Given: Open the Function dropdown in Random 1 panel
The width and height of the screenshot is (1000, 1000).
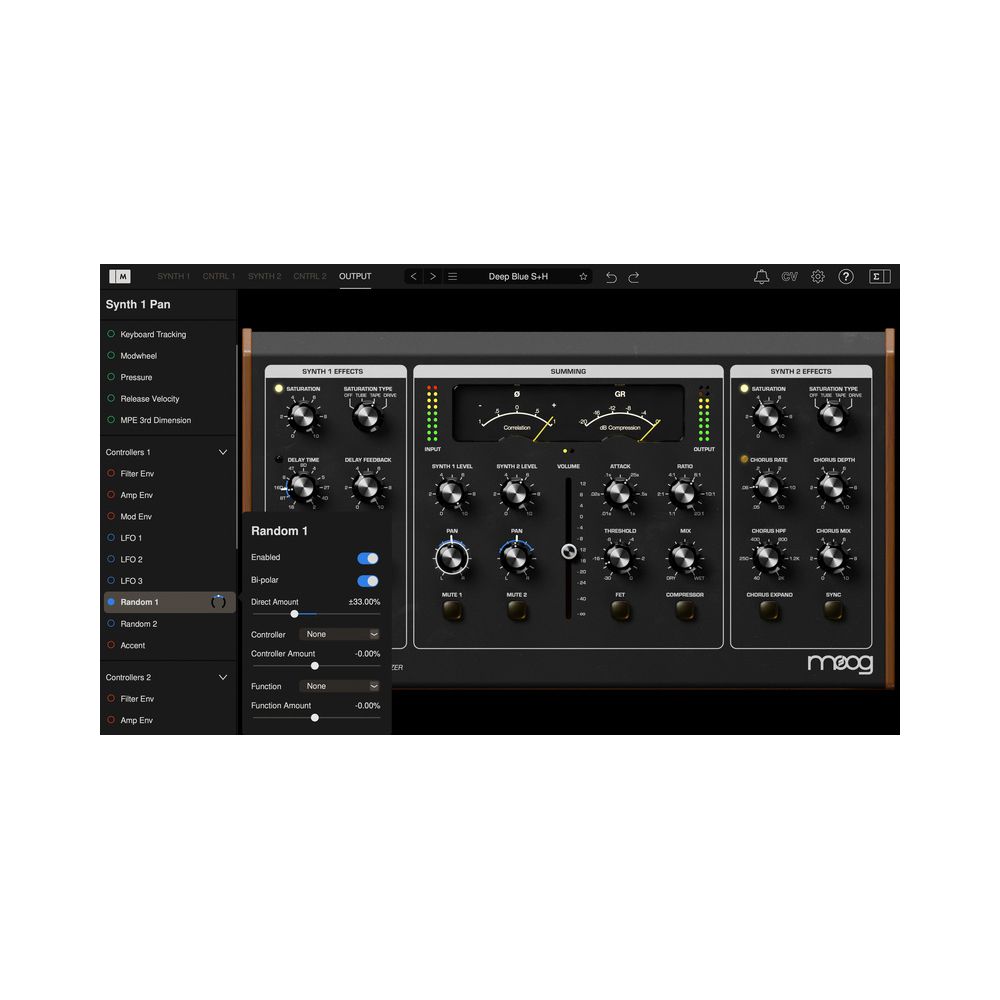Looking at the screenshot, I should tap(340, 686).
